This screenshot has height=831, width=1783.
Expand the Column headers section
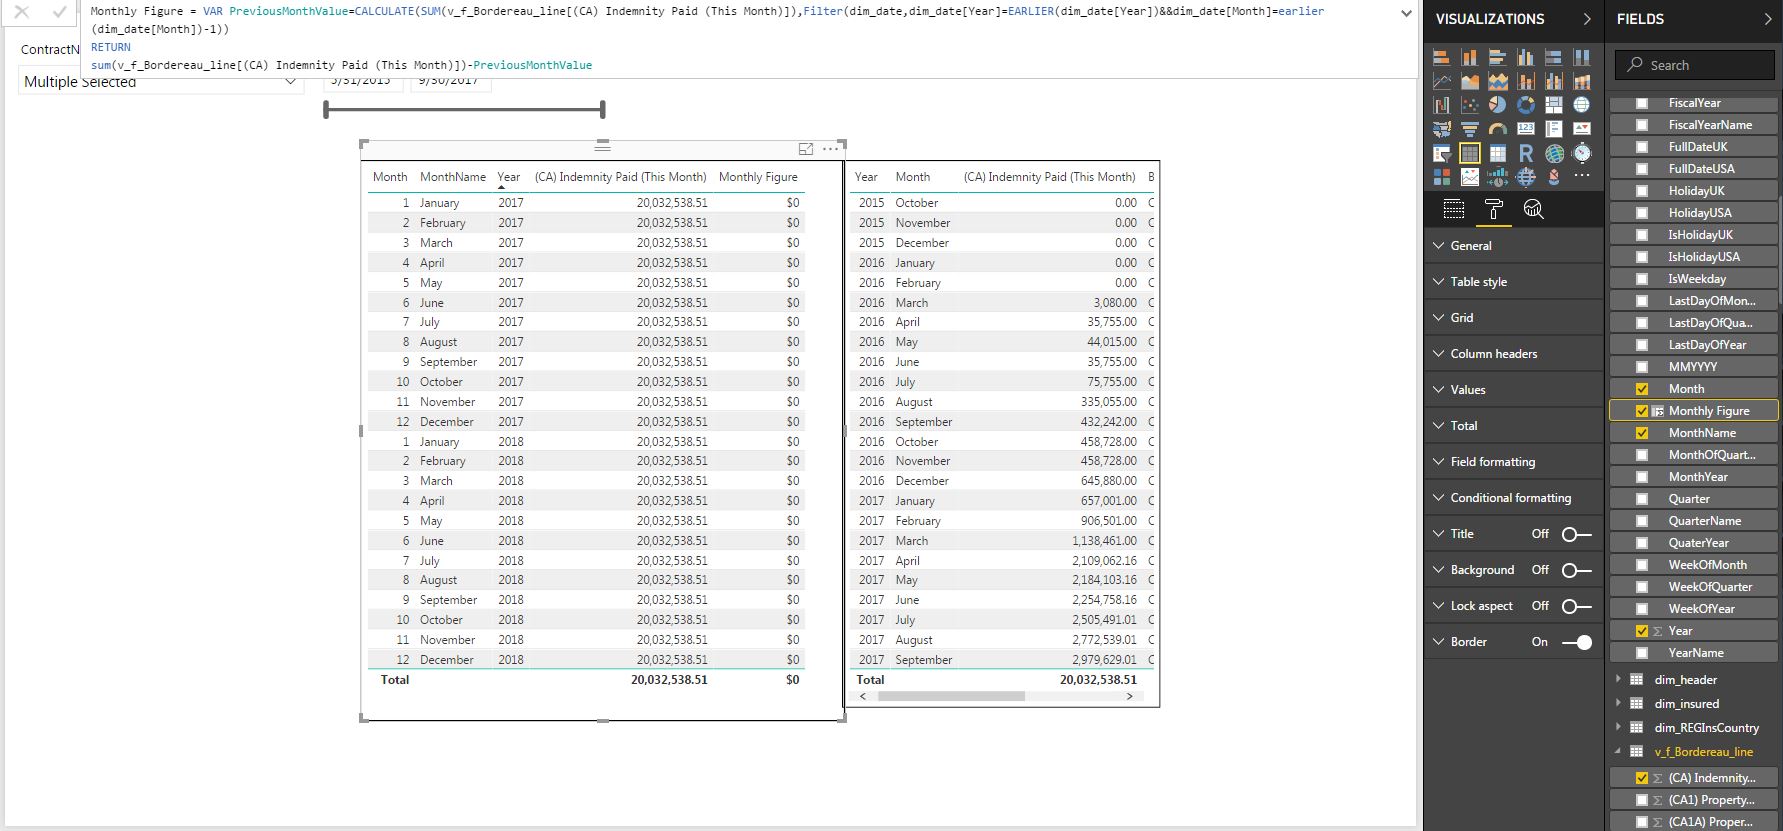1513,354
